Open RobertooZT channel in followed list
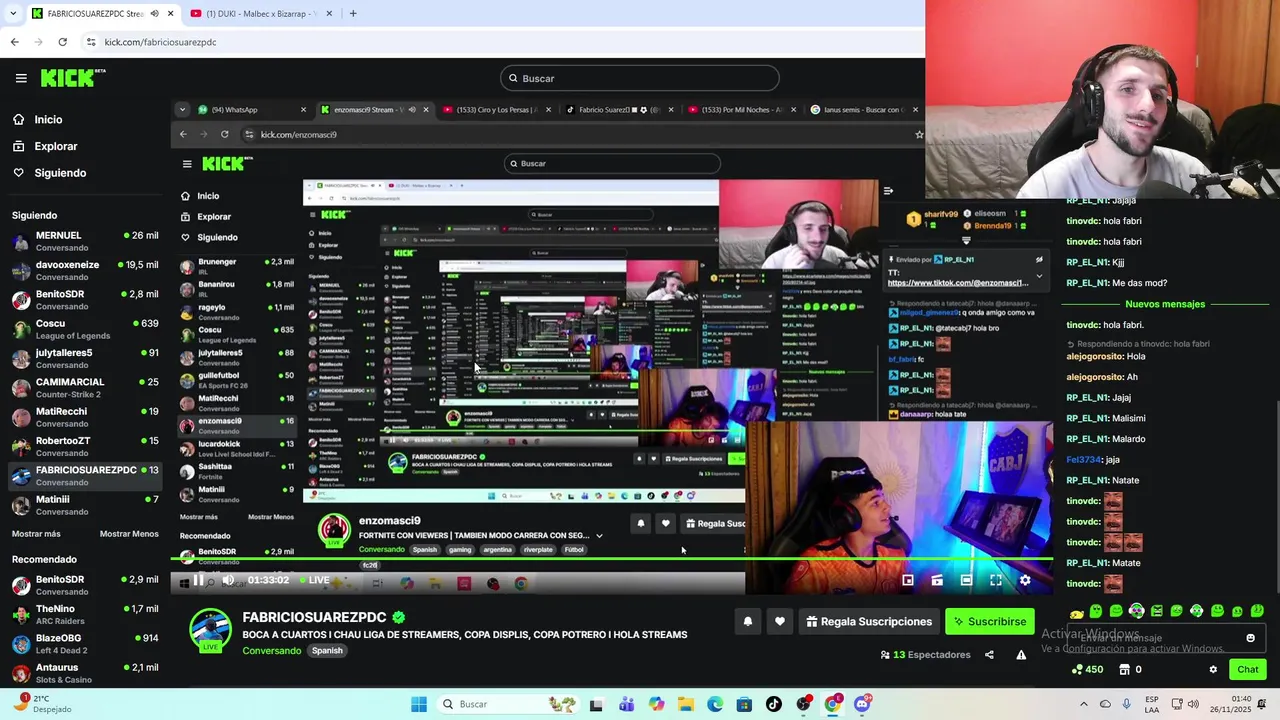 (85, 446)
